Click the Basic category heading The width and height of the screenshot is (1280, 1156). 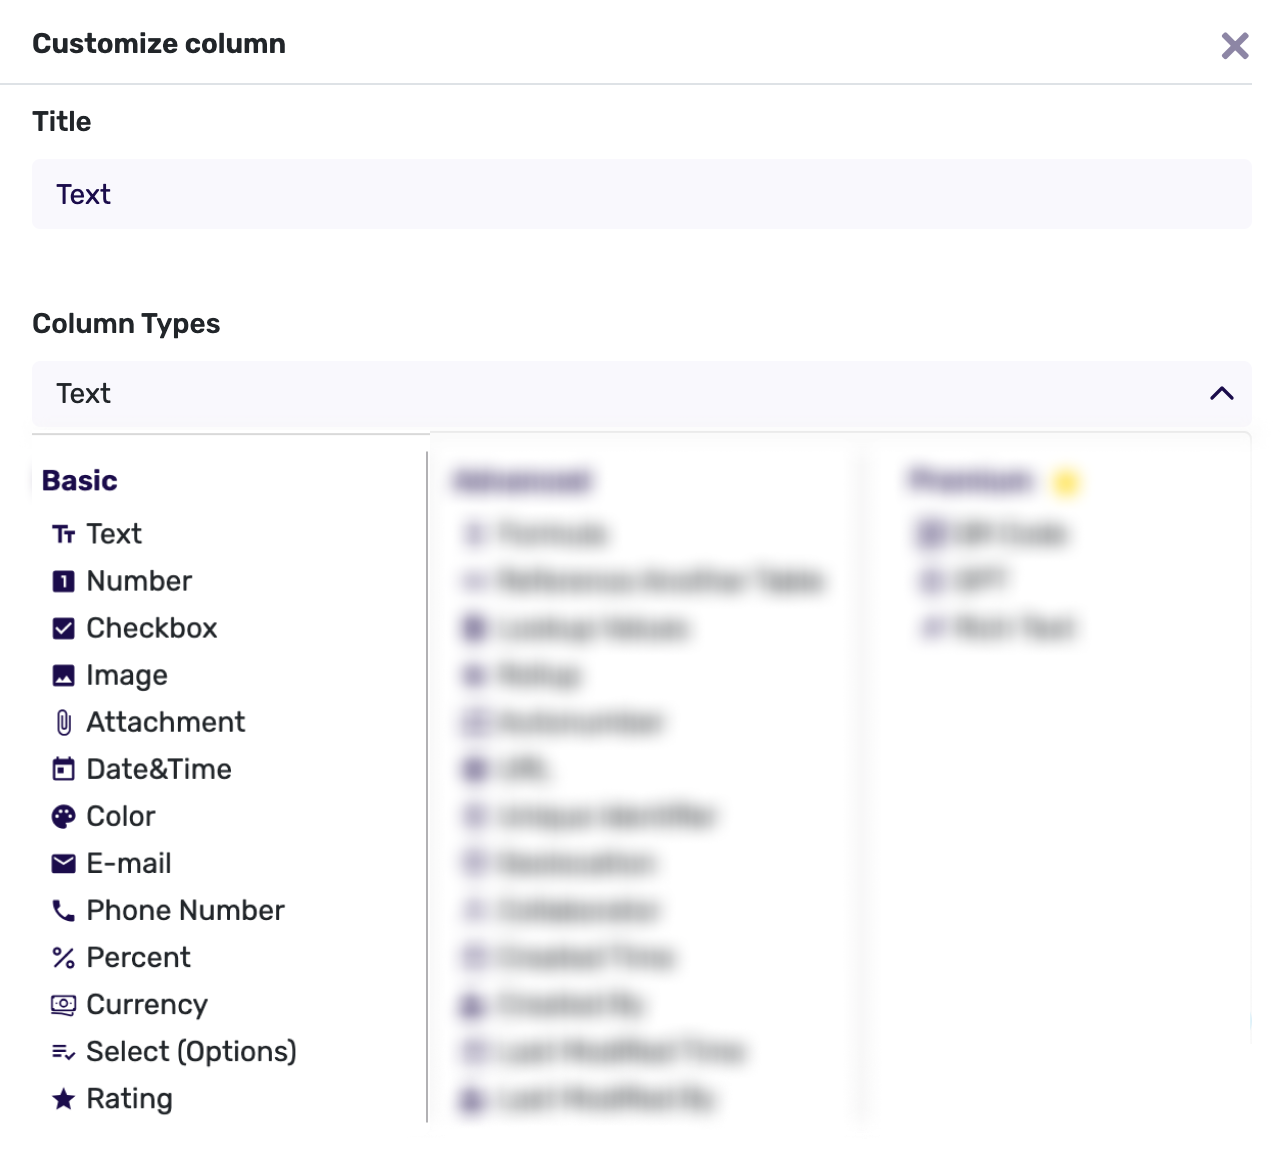click(80, 481)
